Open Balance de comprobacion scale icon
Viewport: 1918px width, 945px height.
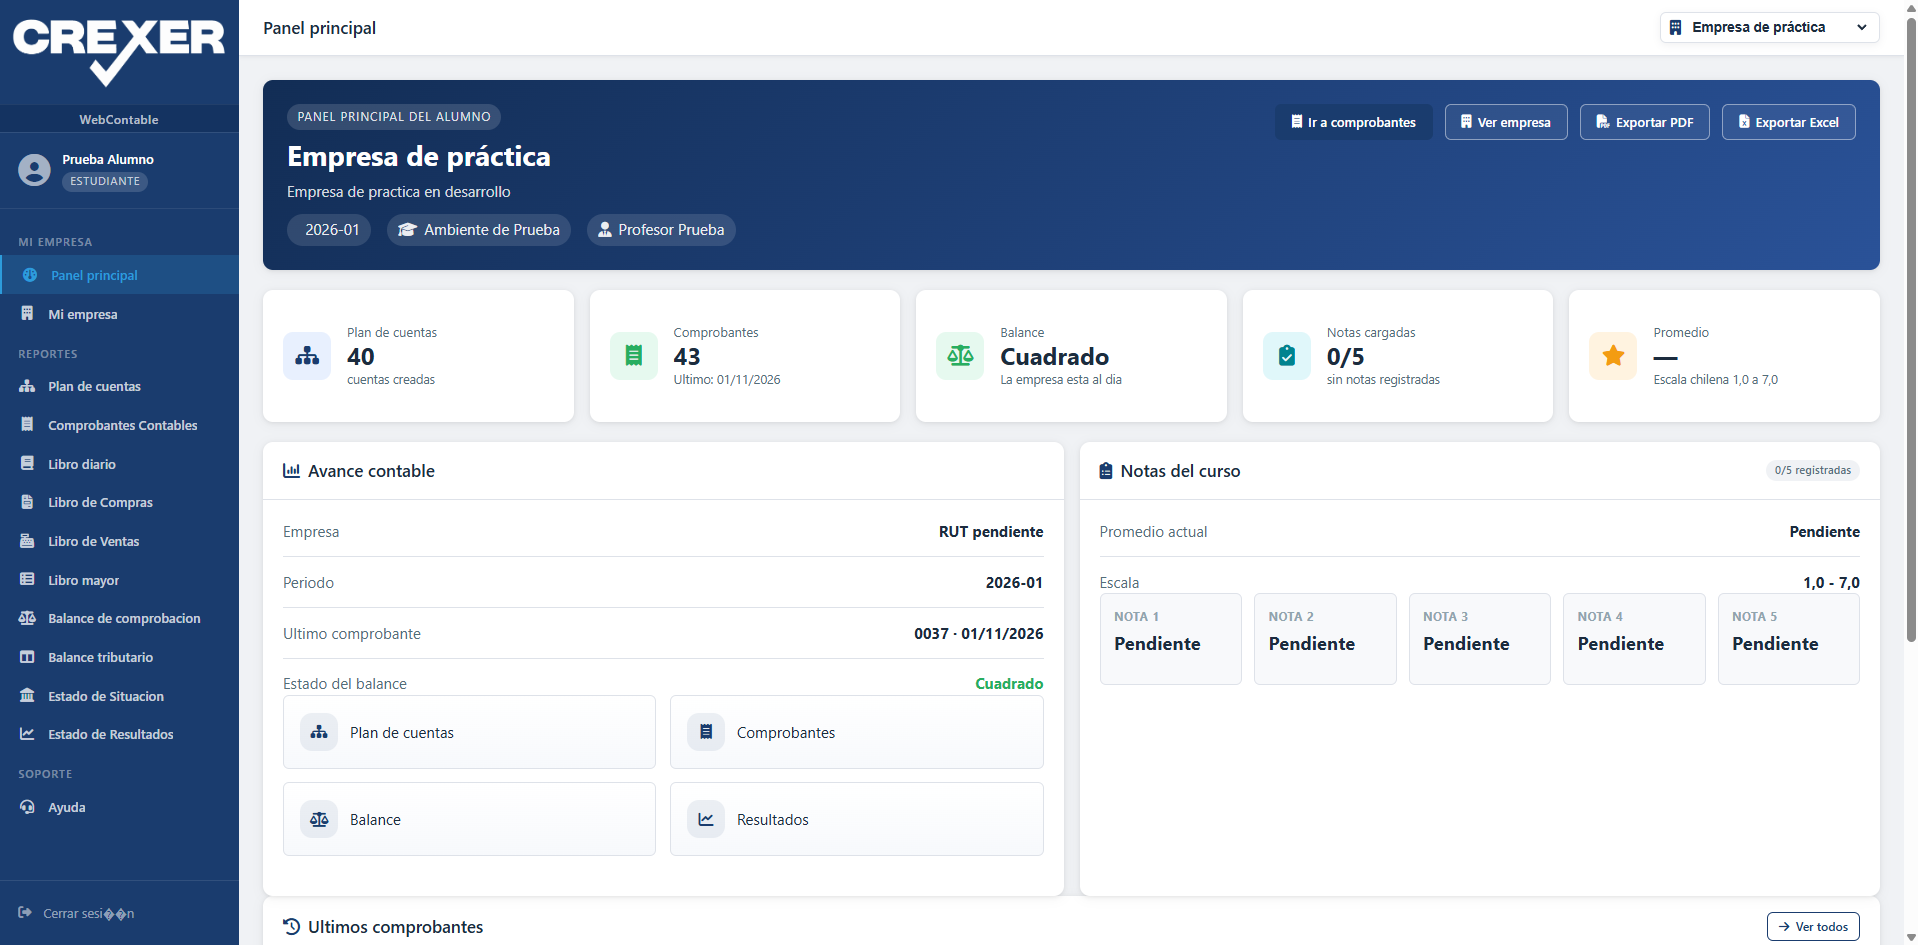coord(27,618)
